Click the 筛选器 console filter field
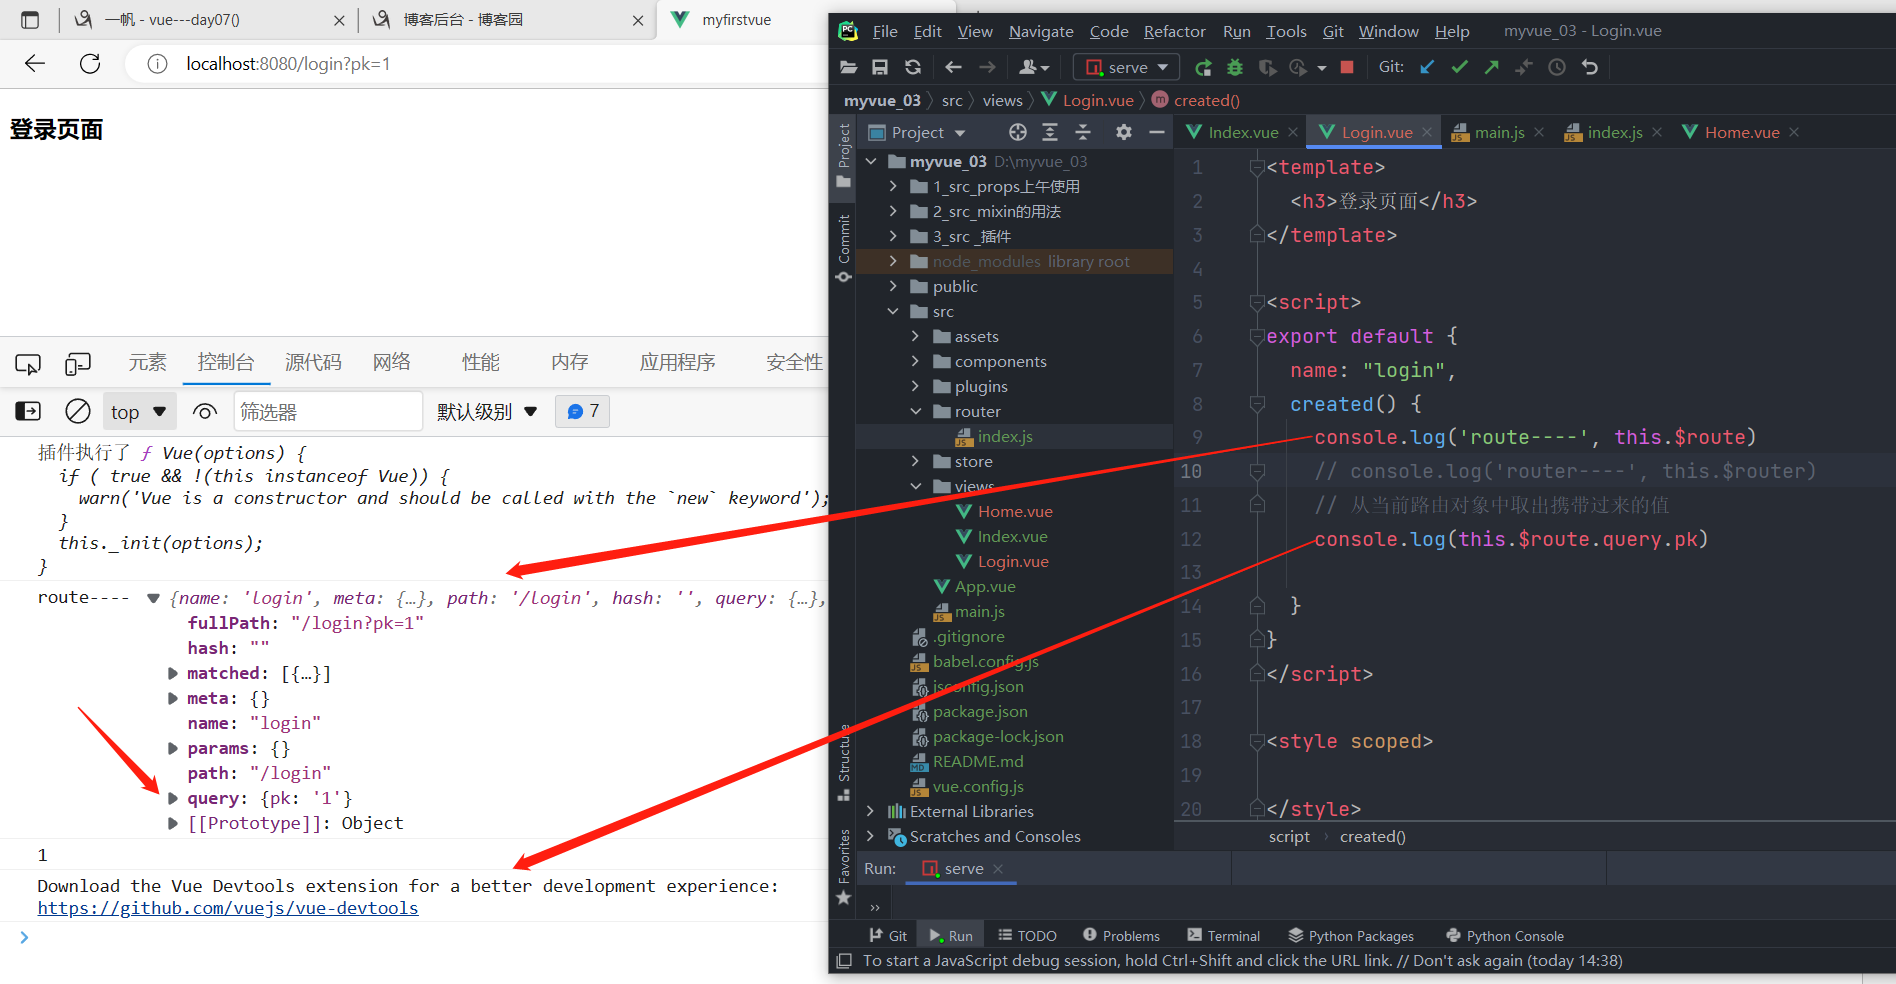1896x984 pixels. 328,412
